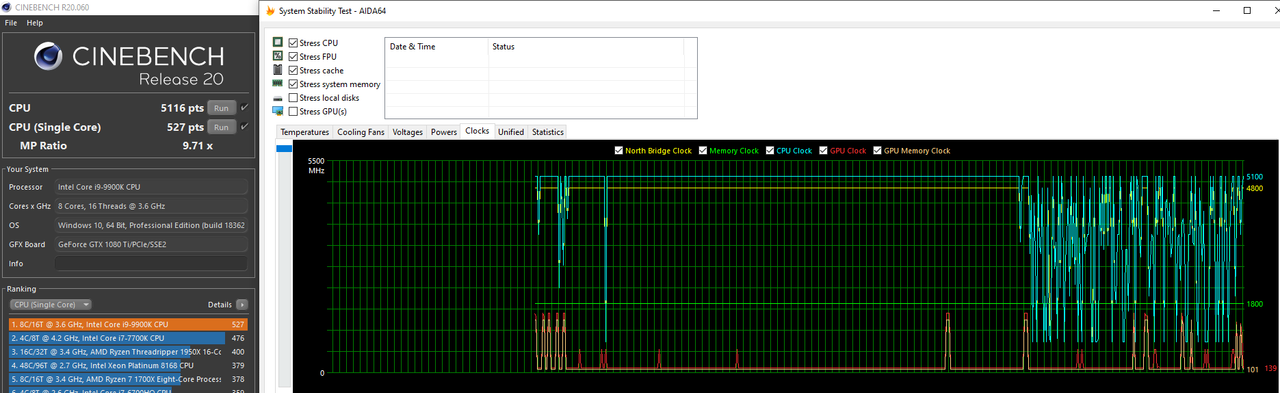This screenshot has width=1280, height=393.
Task: Click the CPU chip icon beside Stress CPU
Action: [x=278, y=43]
